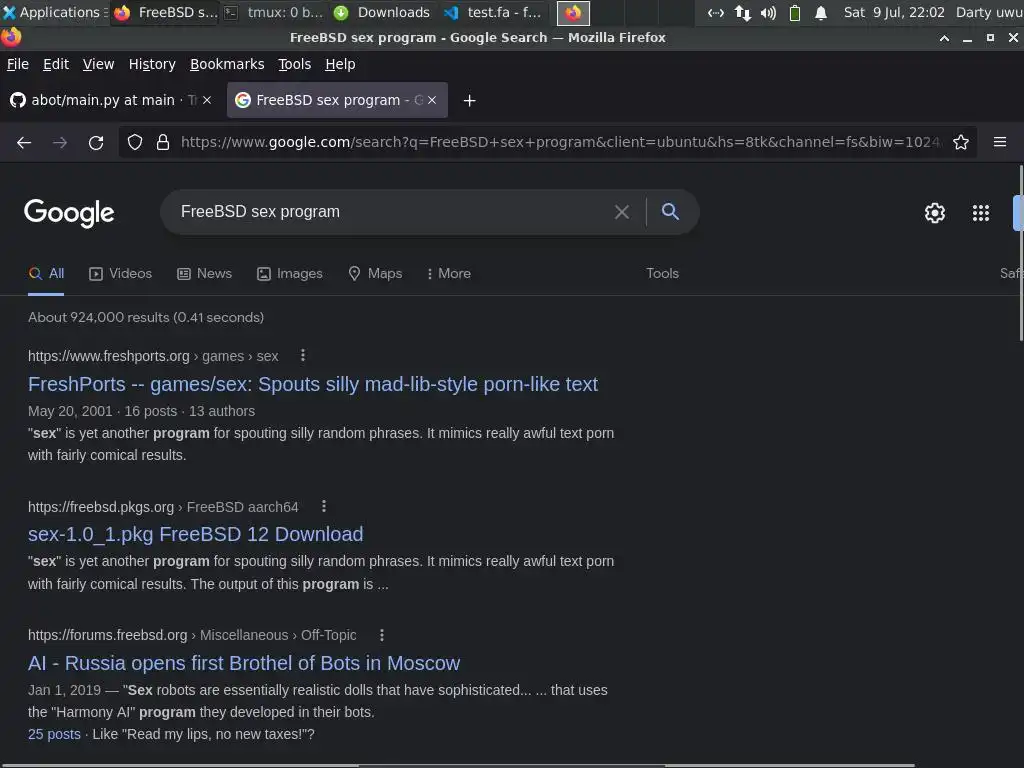Open Russia Brothel of Bots forum link
This screenshot has height=768, width=1024.
pos(244,663)
